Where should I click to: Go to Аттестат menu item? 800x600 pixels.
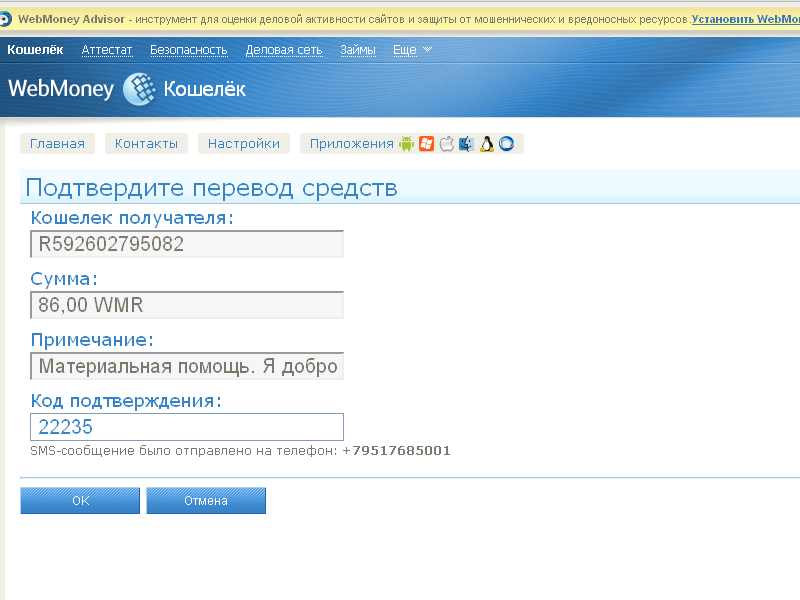pos(107,50)
